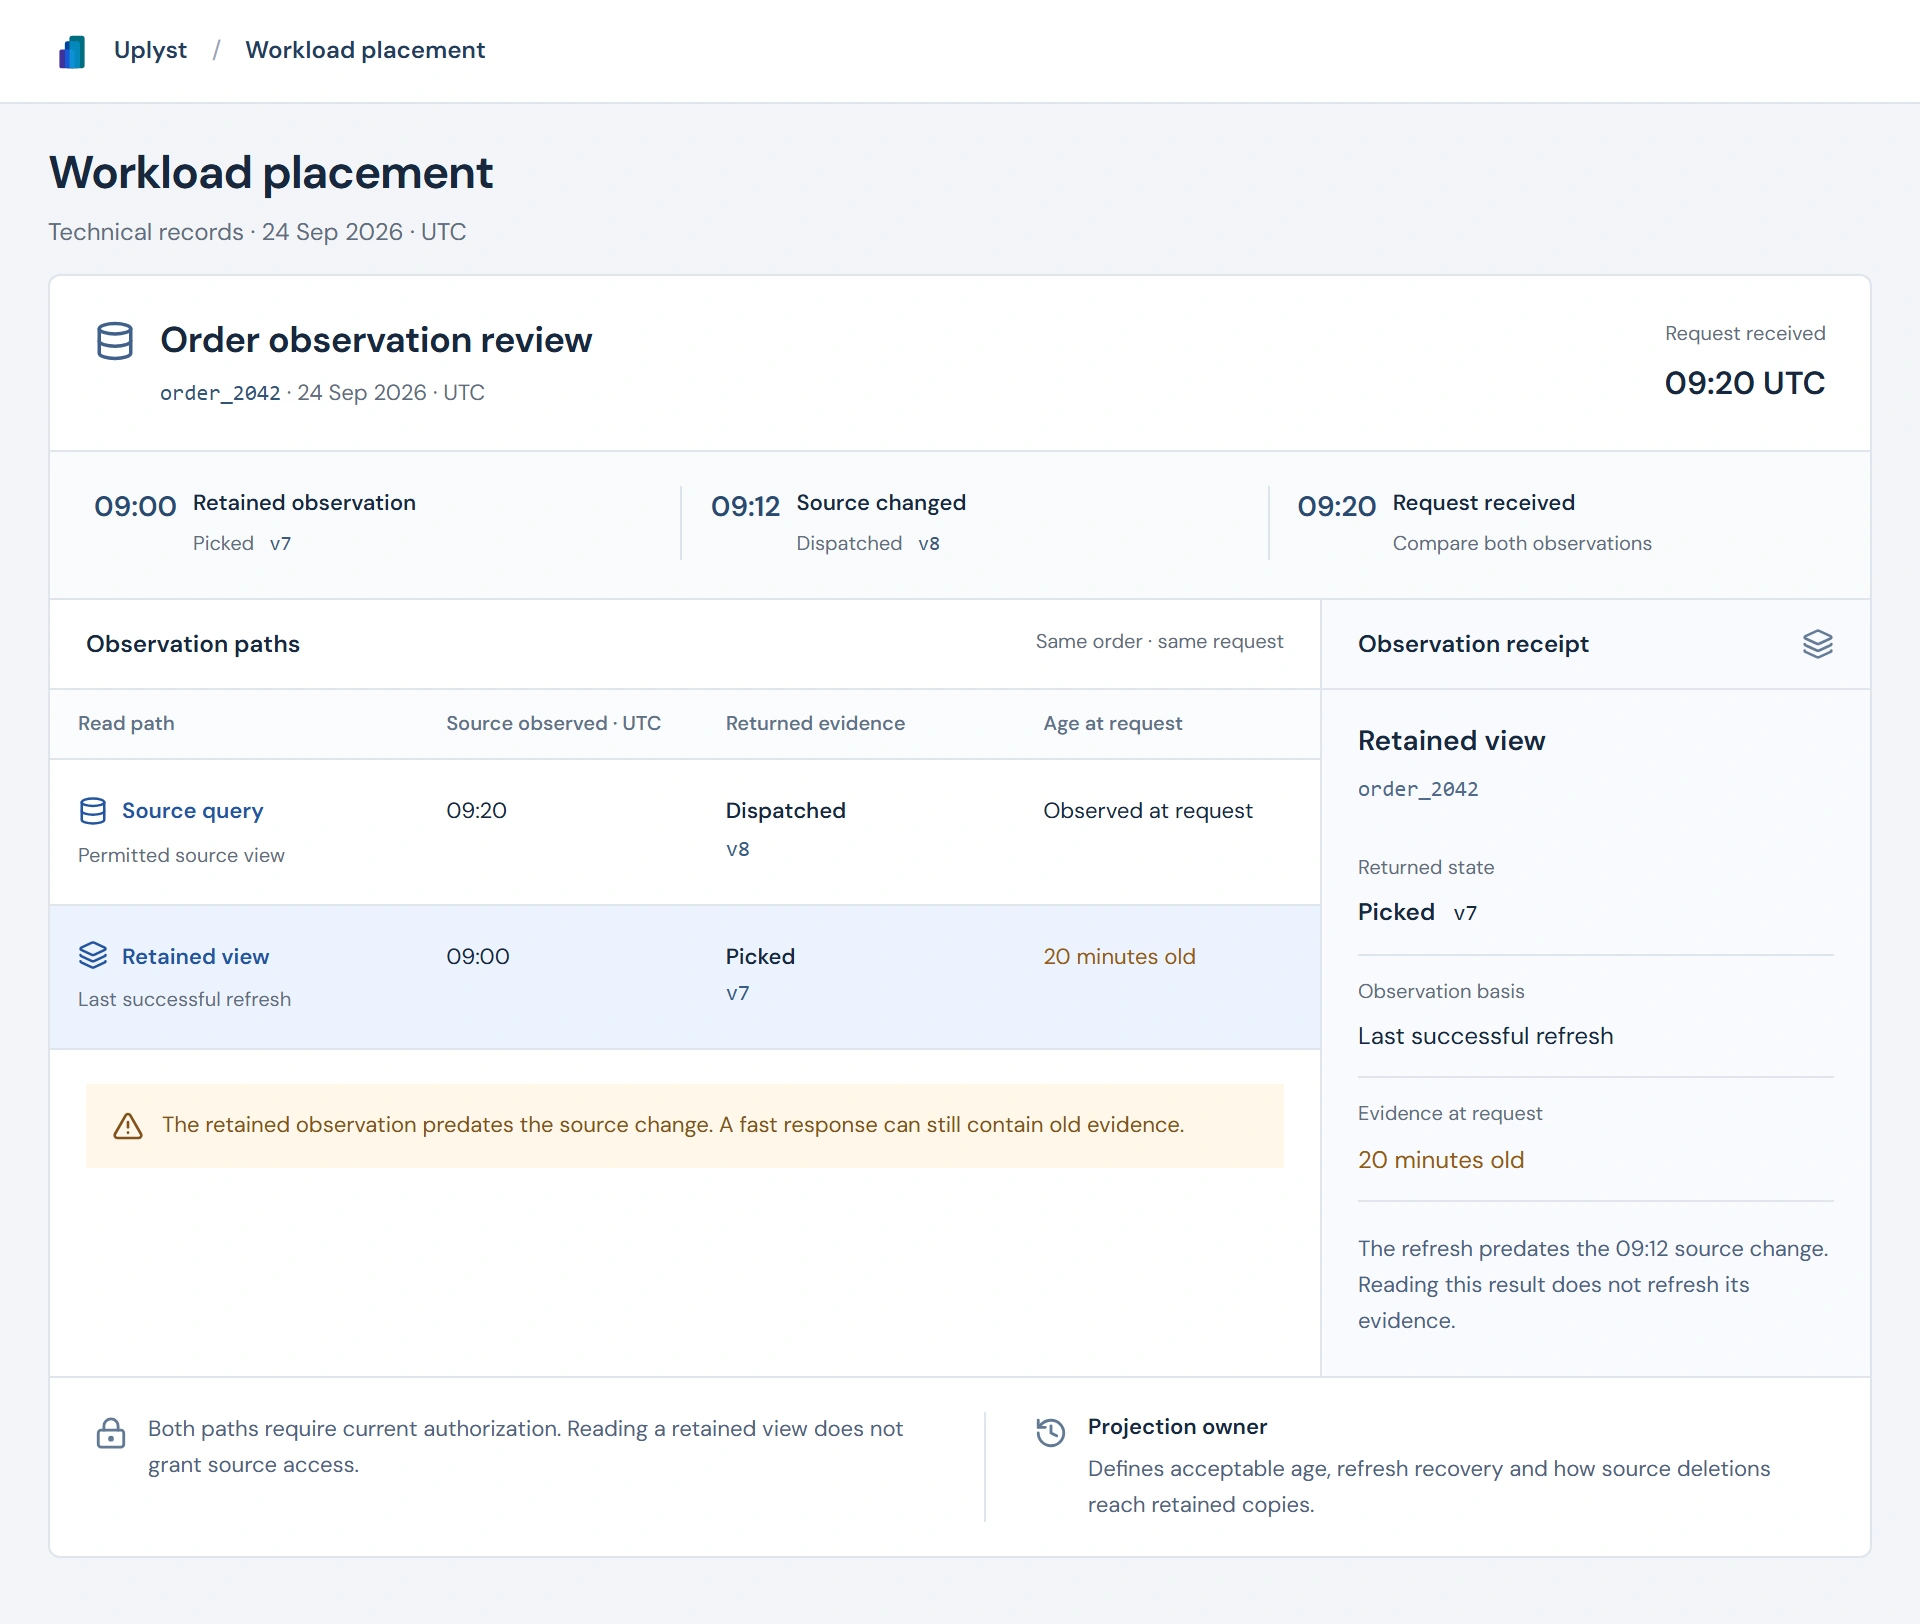Click '20 minutes old' under Evidence at request
The image size is (1920, 1624).
tap(1440, 1160)
